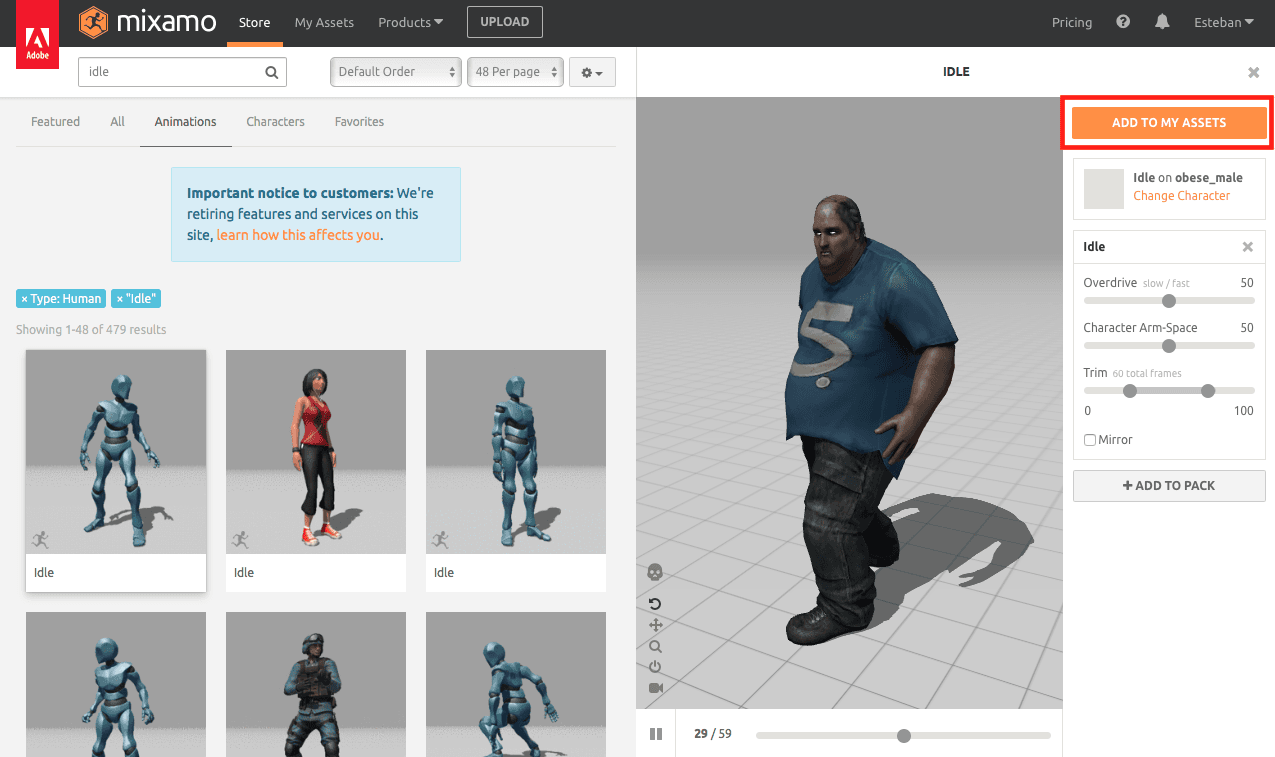This screenshot has height=757, width=1275.
Task: Select the red-top woman Idle thumbnail
Action: click(x=315, y=451)
